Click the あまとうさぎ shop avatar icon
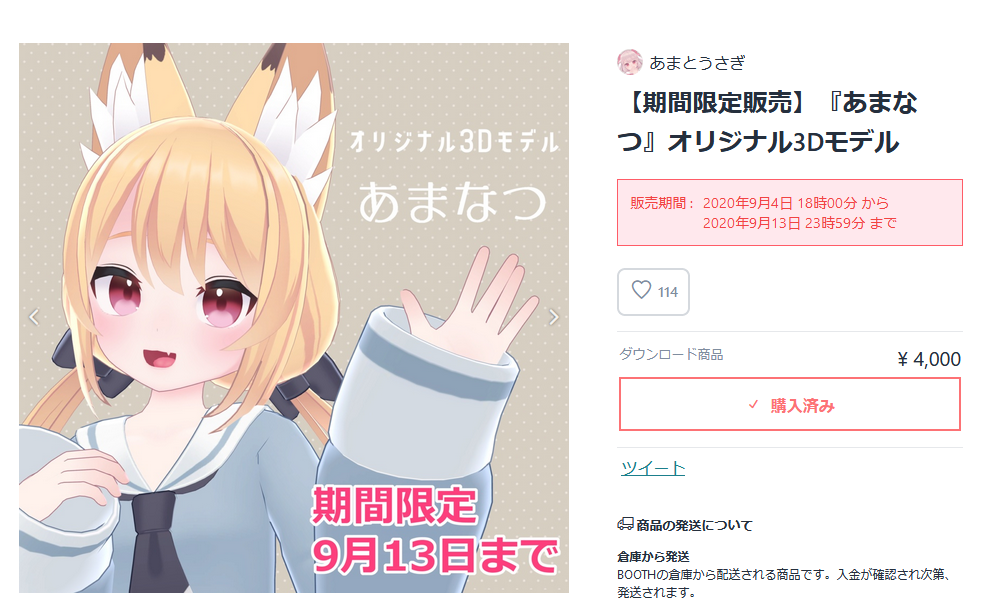Screen dimensions: 995x607 coord(629,62)
